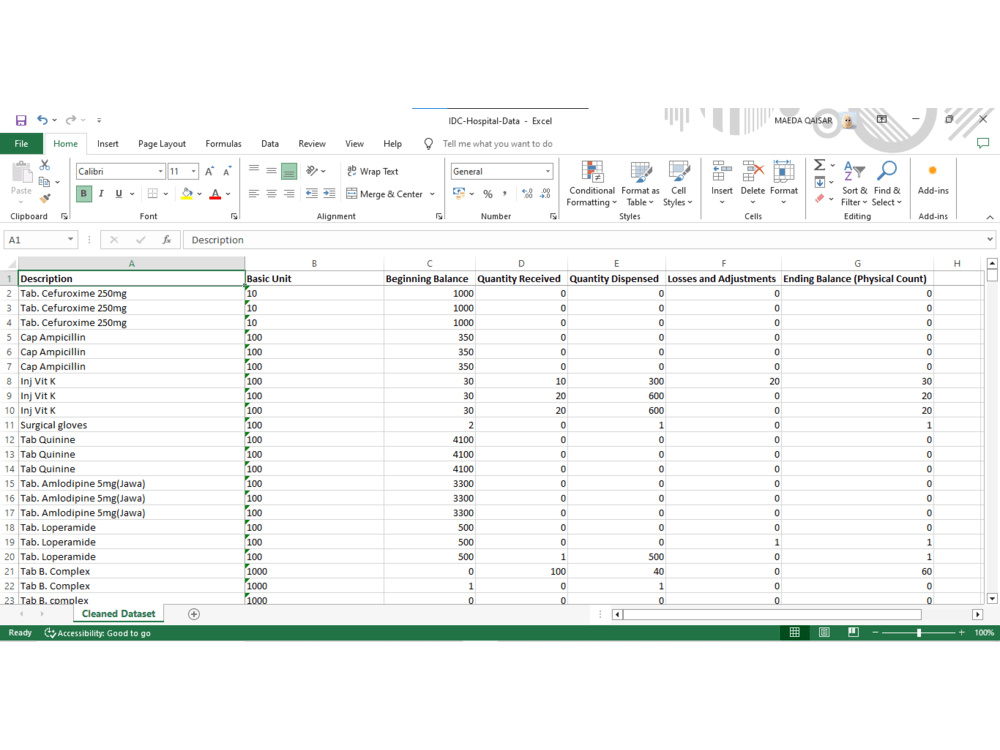Apply yellow fill color bucket

(187, 193)
